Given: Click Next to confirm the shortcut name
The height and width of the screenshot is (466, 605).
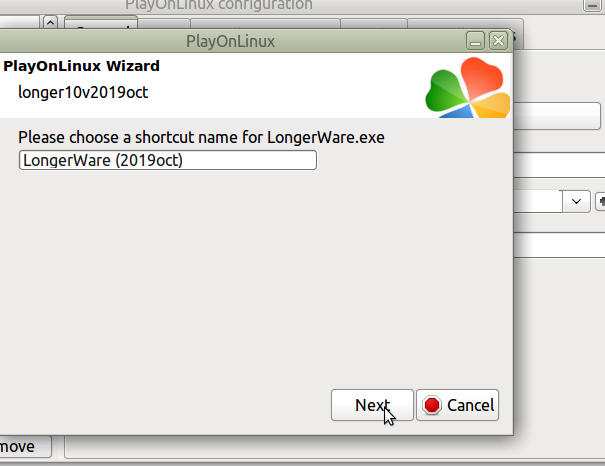Looking at the screenshot, I should click(x=372, y=405).
